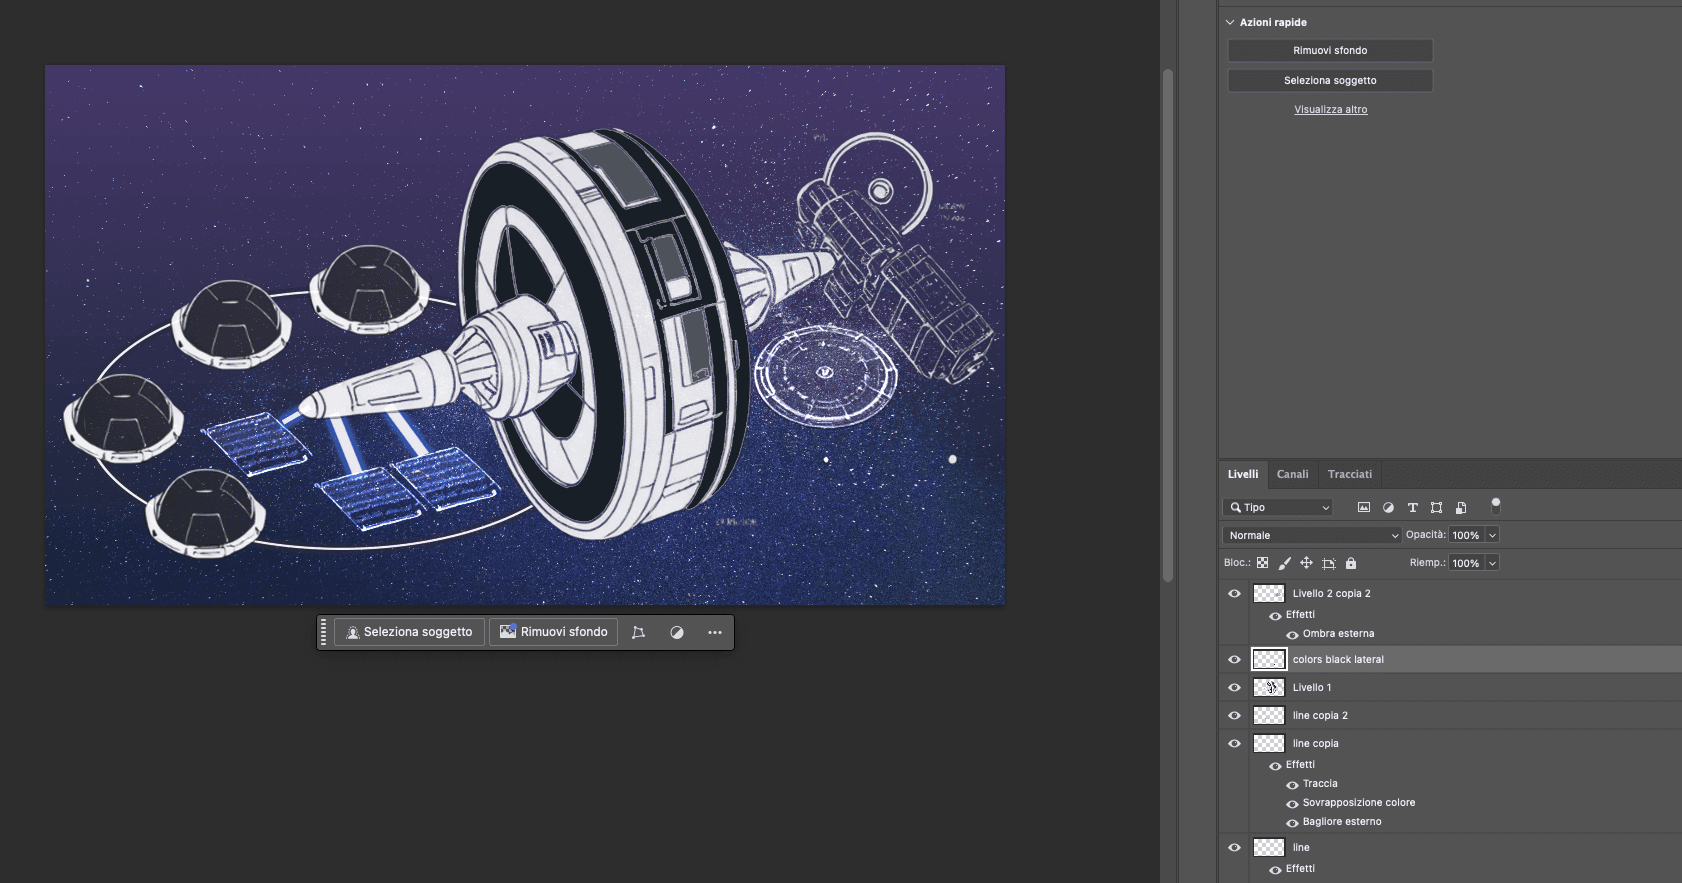Screen dimensions: 1682x883
Task: Click the Visualizza altro link
Action: 1330,110
